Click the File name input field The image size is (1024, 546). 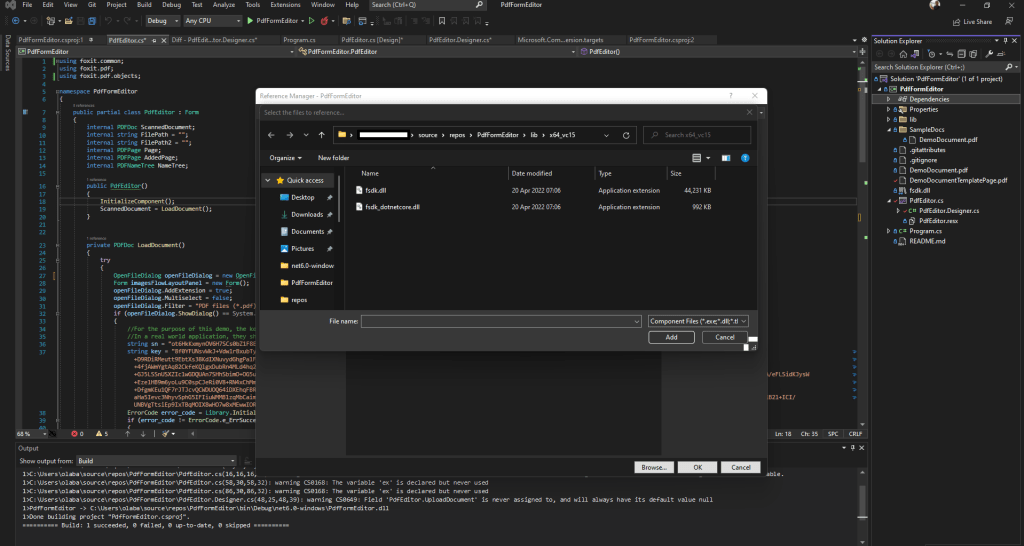[x=501, y=321]
